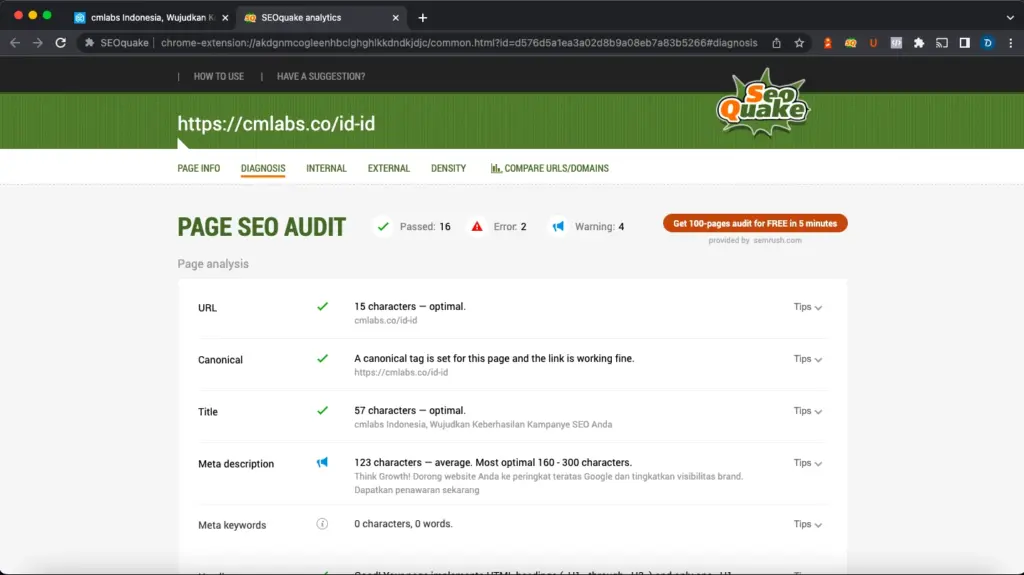The image size is (1024, 575).
Task: Open the EXTERNAL tab
Action: tap(389, 168)
